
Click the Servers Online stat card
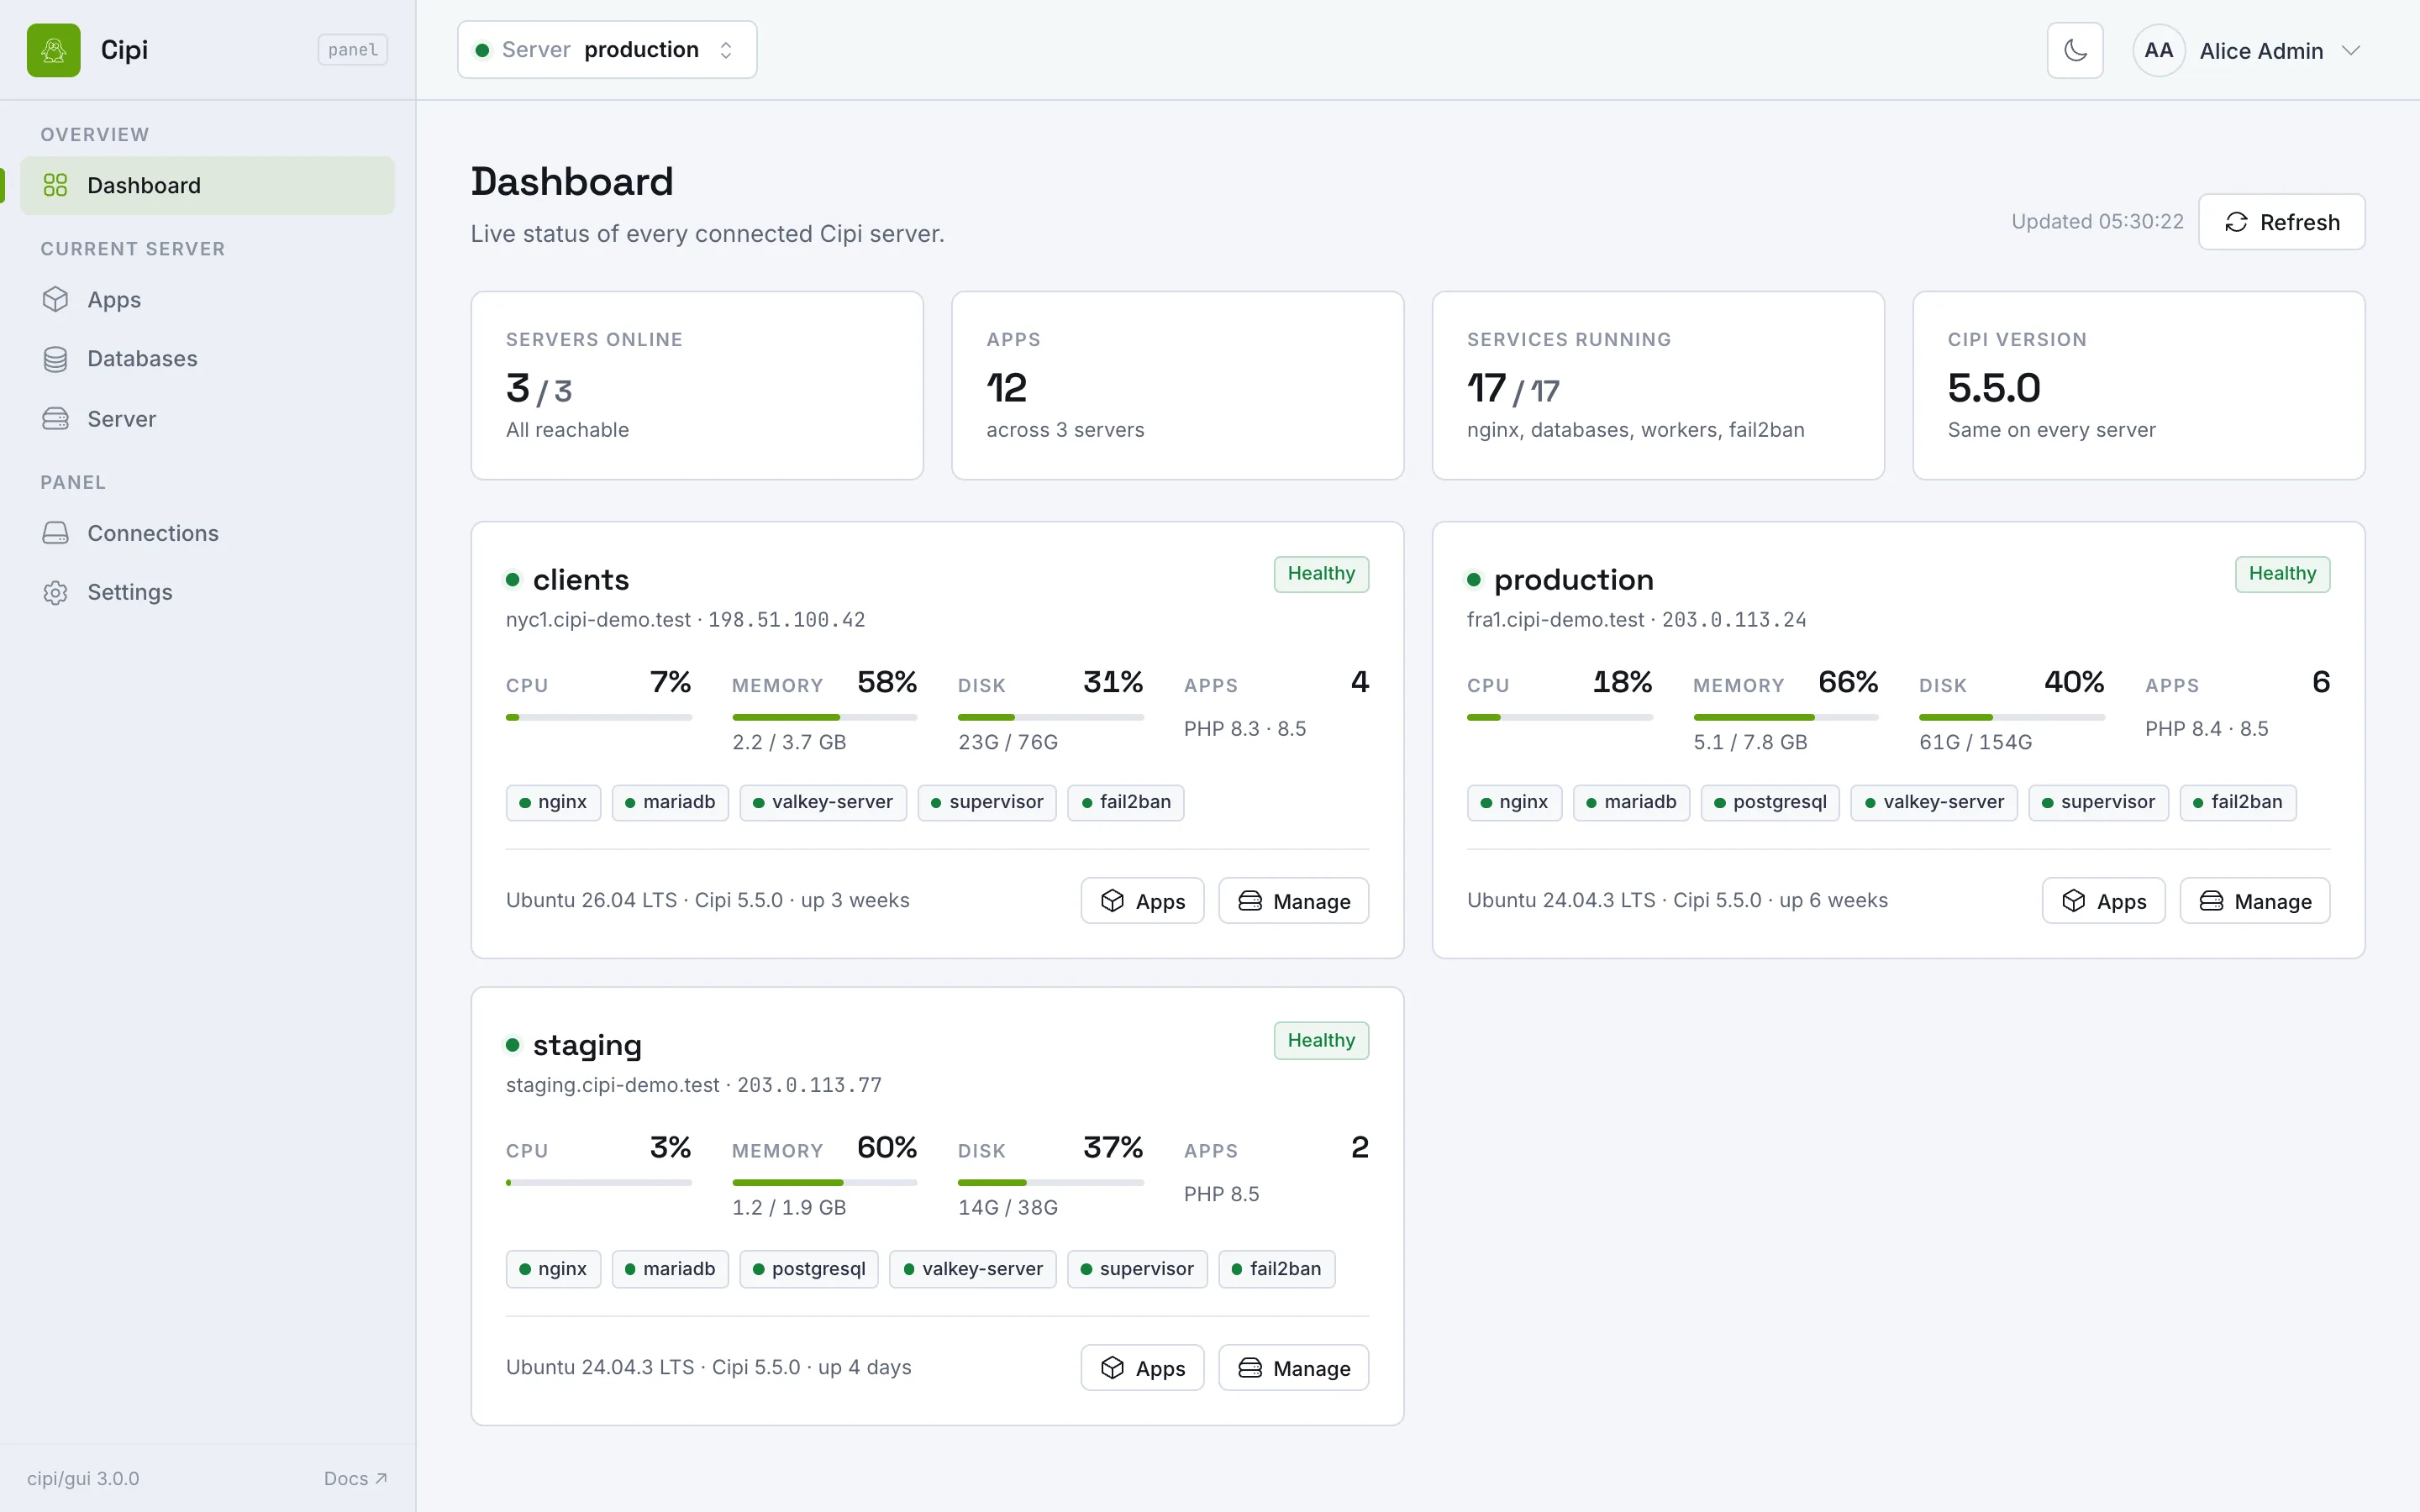pyautogui.click(x=697, y=385)
